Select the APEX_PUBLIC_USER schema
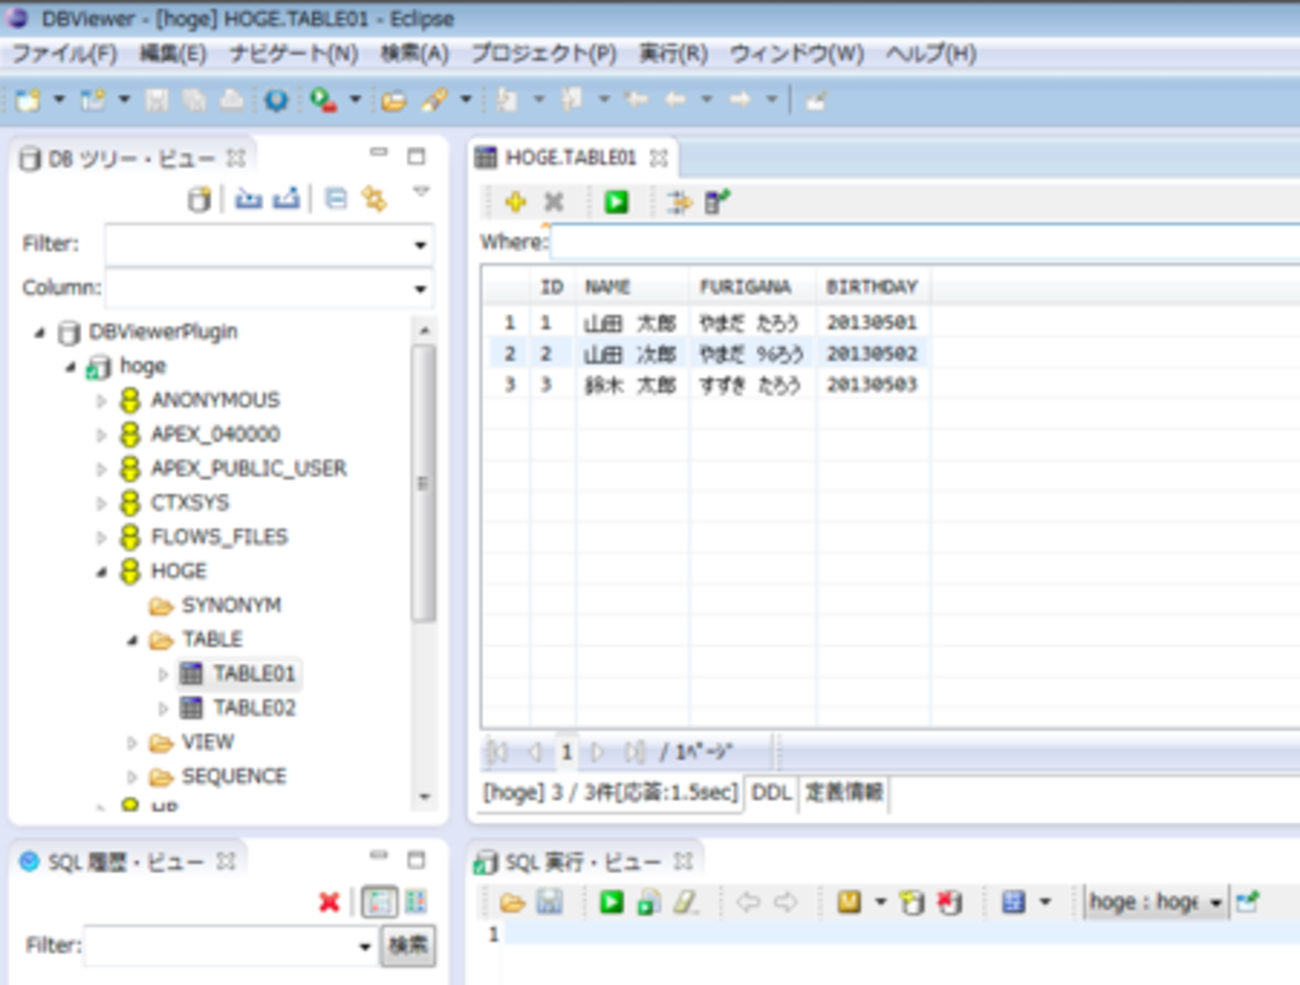Image resolution: width=1300 pixels, height=985 pixels. (x=248, y=469)
